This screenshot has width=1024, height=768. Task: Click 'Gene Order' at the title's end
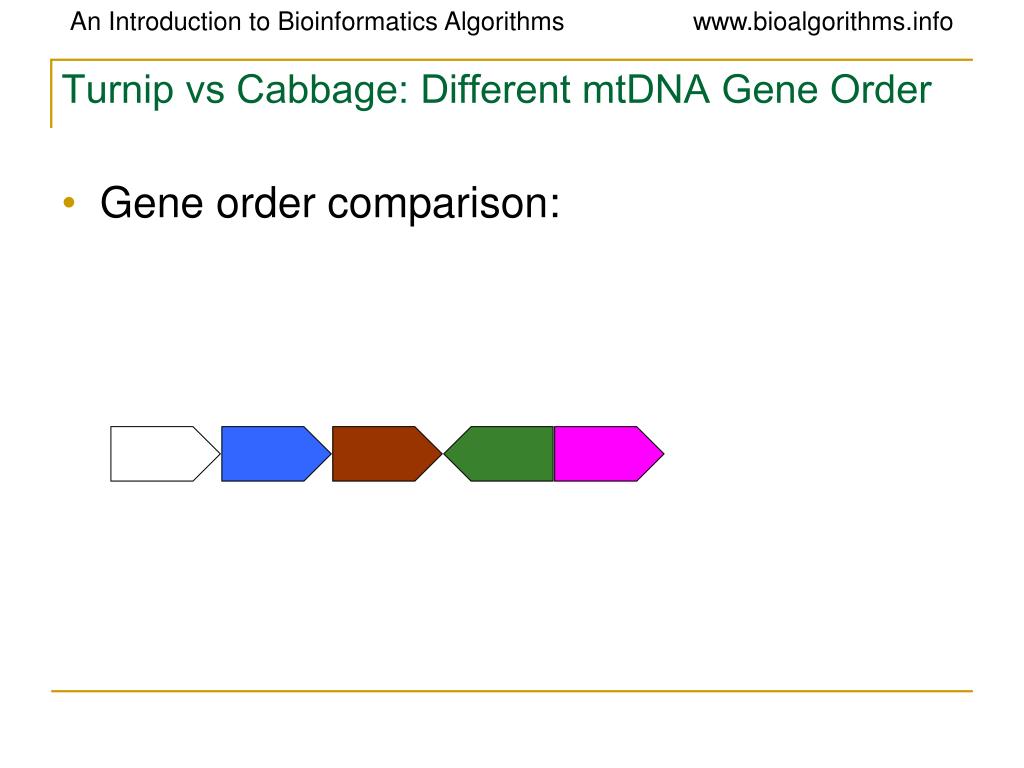point(826,89)
